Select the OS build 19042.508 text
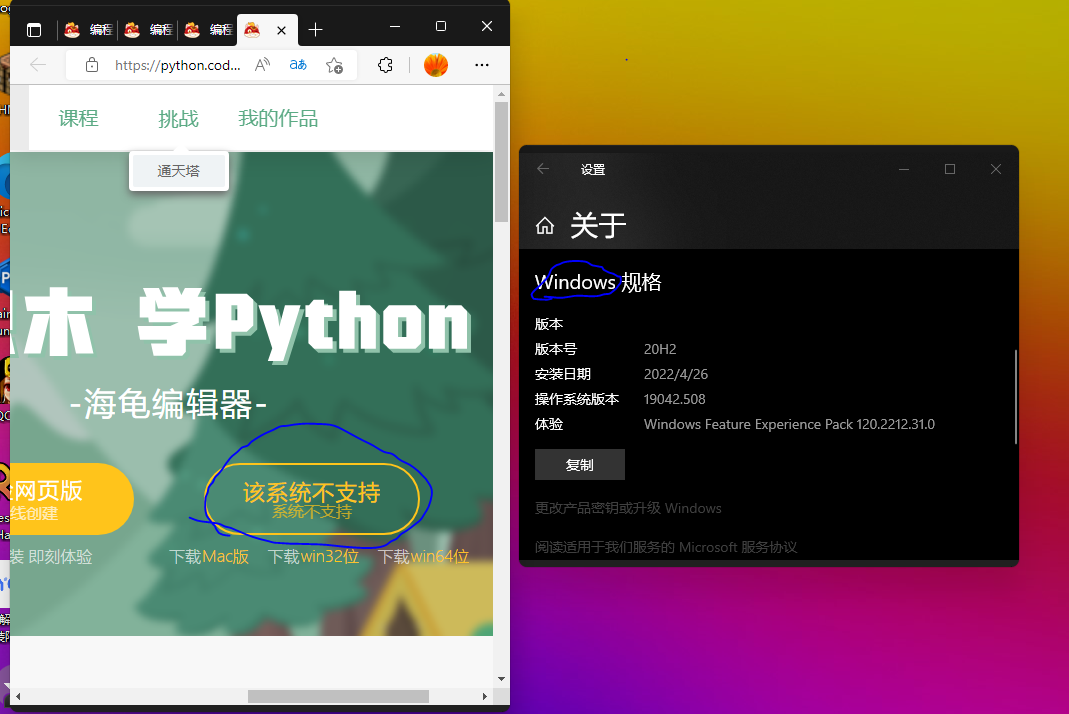The height and width of the screenshot is (714, 1069). click(674, 399)
